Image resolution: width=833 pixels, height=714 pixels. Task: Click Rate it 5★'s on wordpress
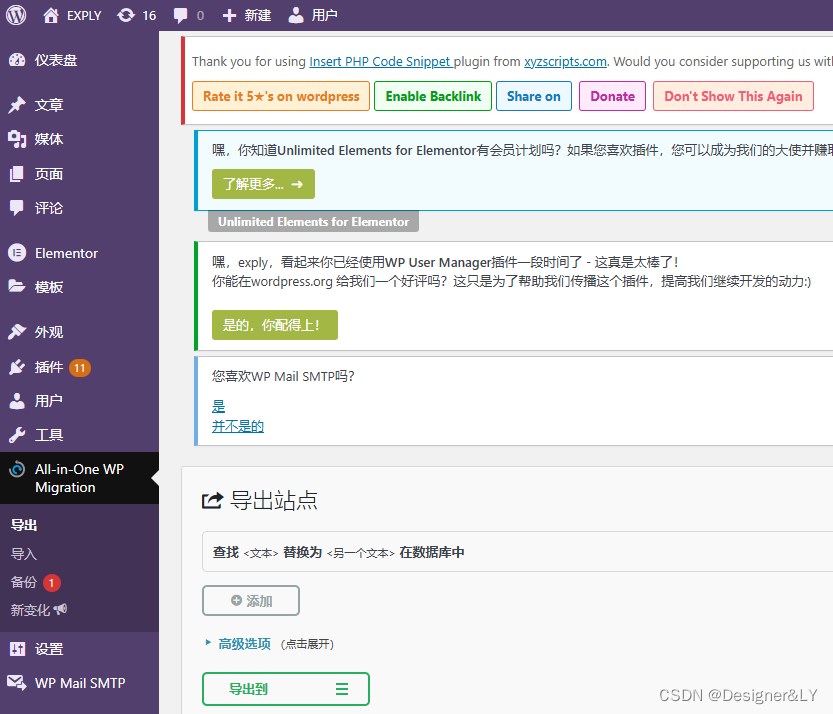[x=281, y=96]
